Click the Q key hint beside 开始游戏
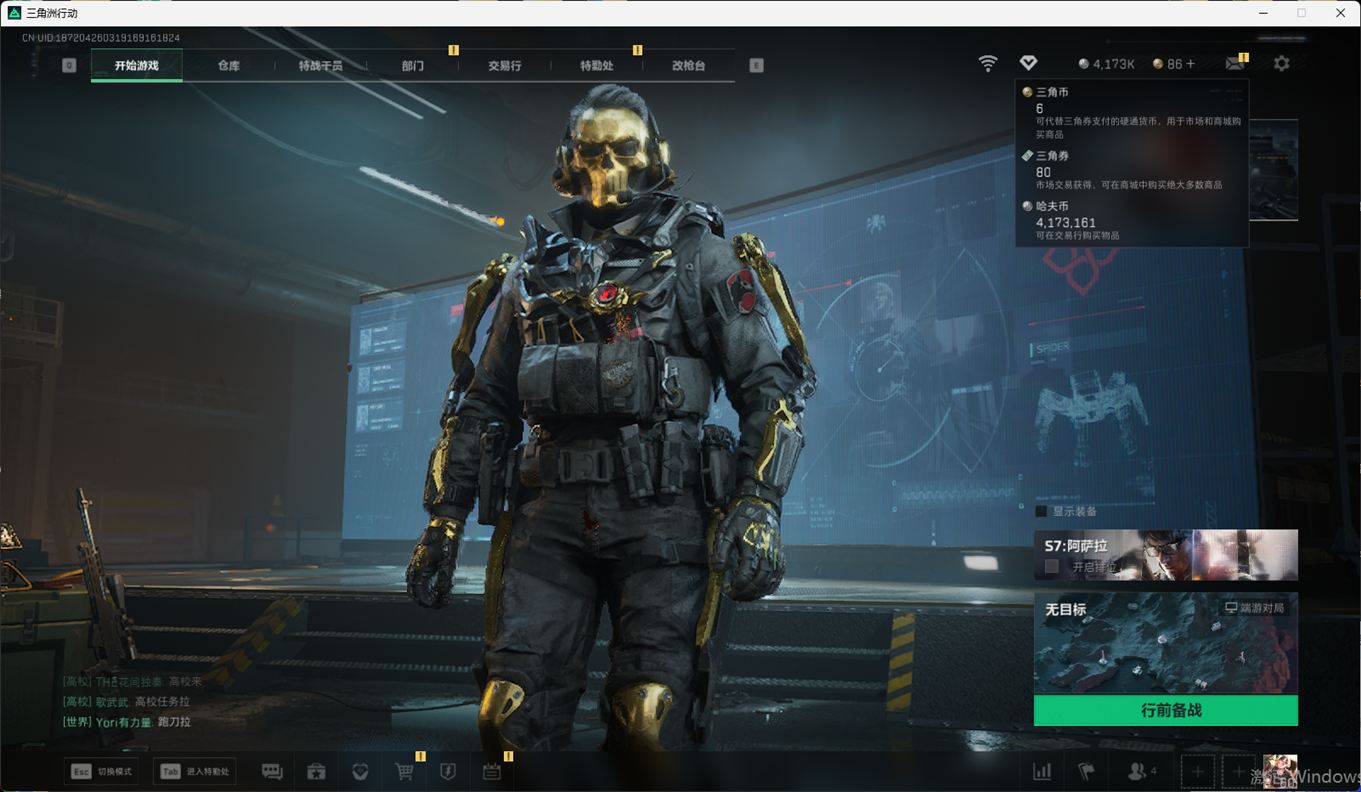Screen dimensions: 1361x792 69,65
